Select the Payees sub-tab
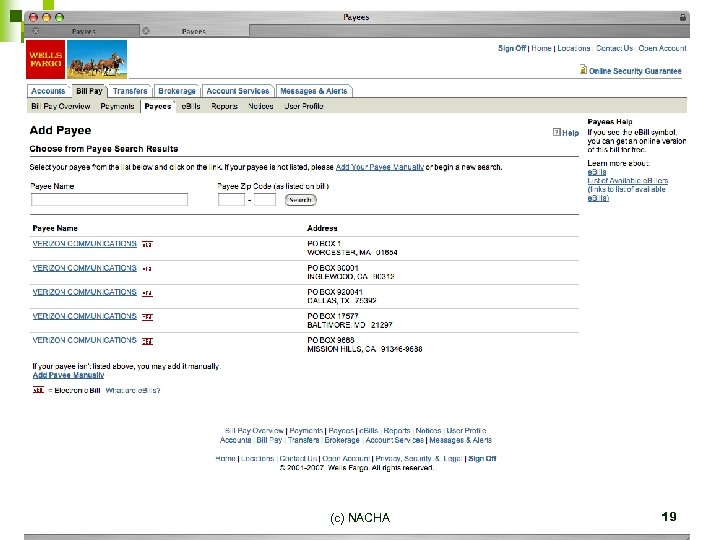Screen dimensions: 720x540 click(158, 106)
